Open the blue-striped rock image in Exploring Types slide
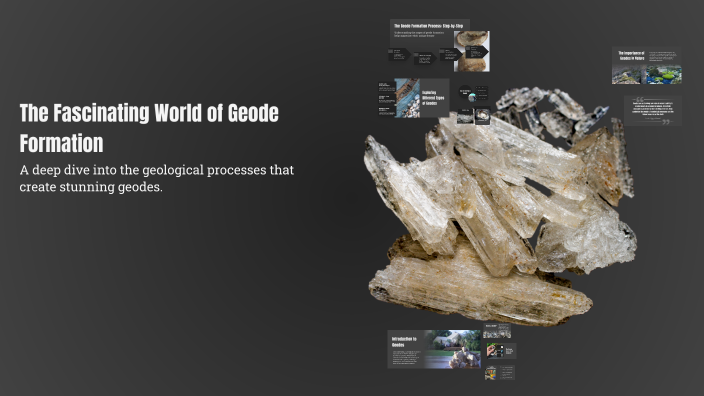 [x=407, y=98]
